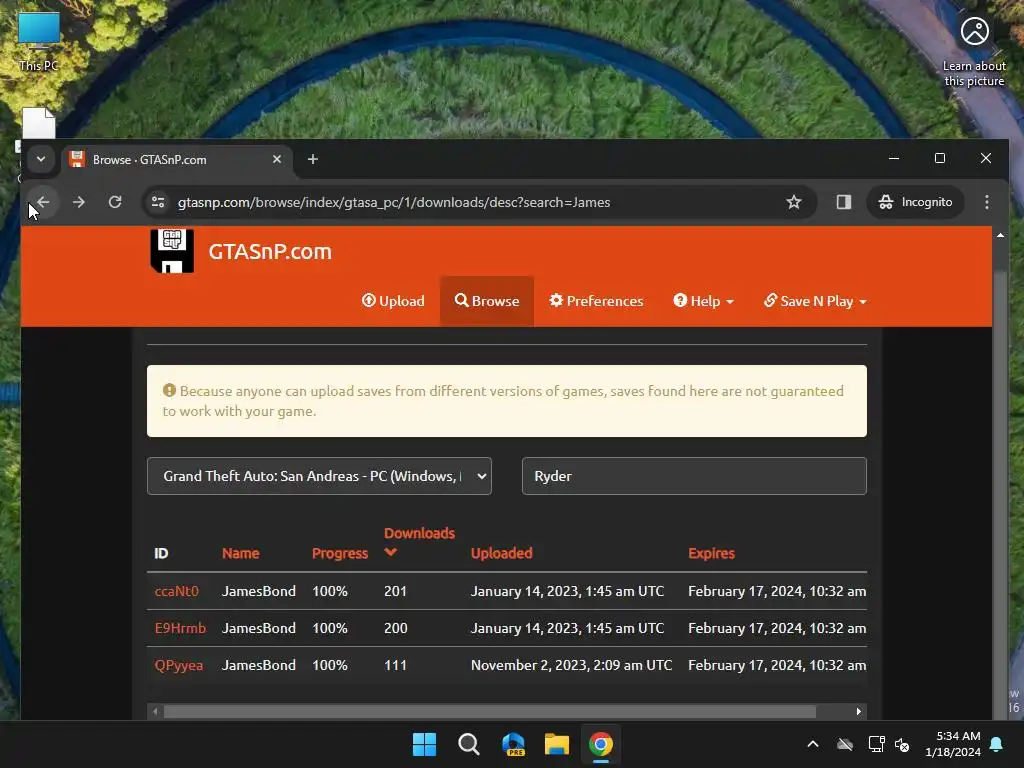Screen dimensions: 1024x768
Task: Click table scrollbar right arrow
Action: 859,712
